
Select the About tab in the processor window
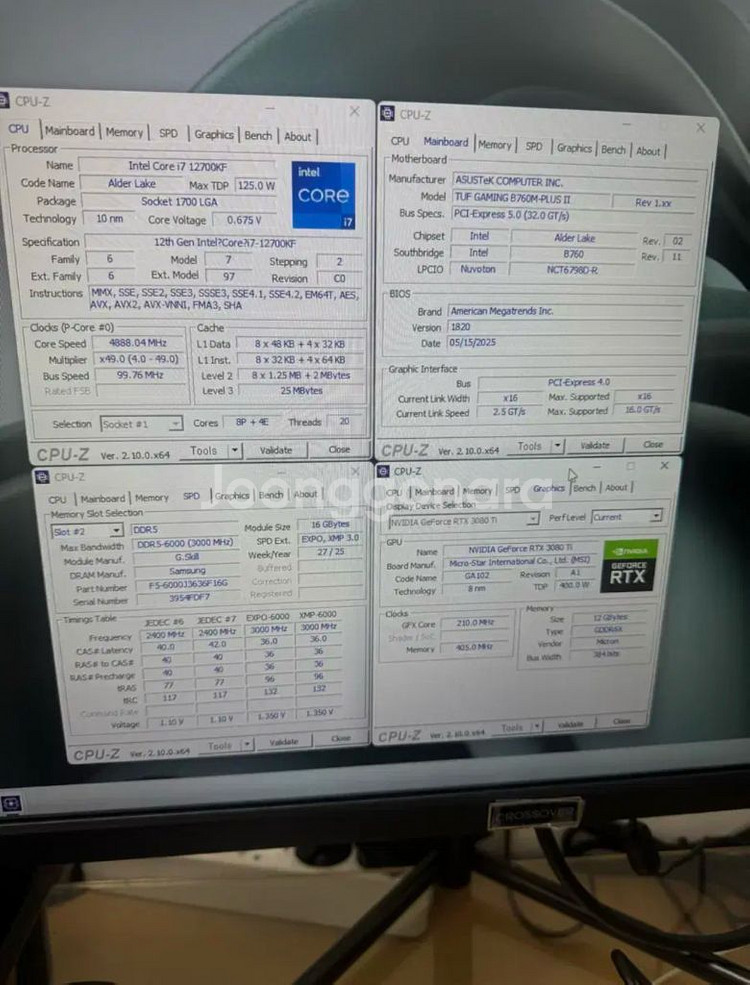[297, 136]
